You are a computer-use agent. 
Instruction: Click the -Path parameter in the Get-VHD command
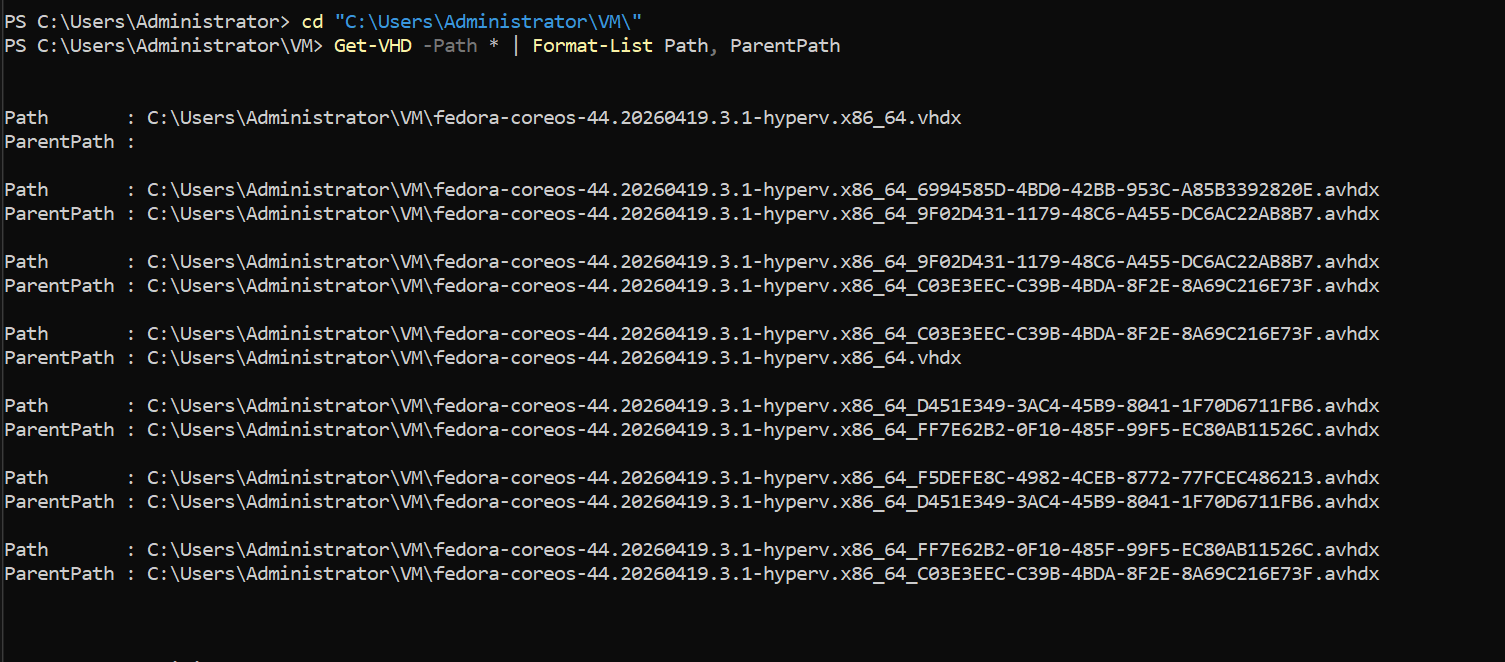(x=450, y=45)
